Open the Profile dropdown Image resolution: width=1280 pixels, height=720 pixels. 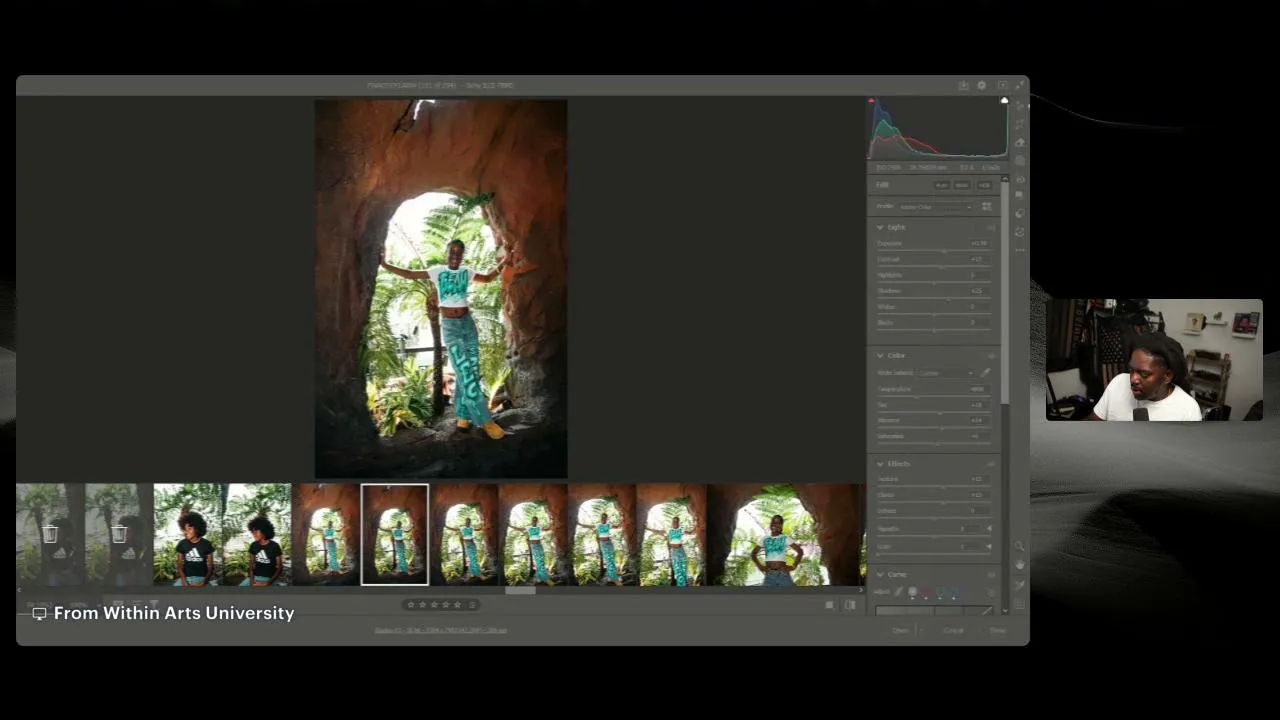tap(936, 207)
